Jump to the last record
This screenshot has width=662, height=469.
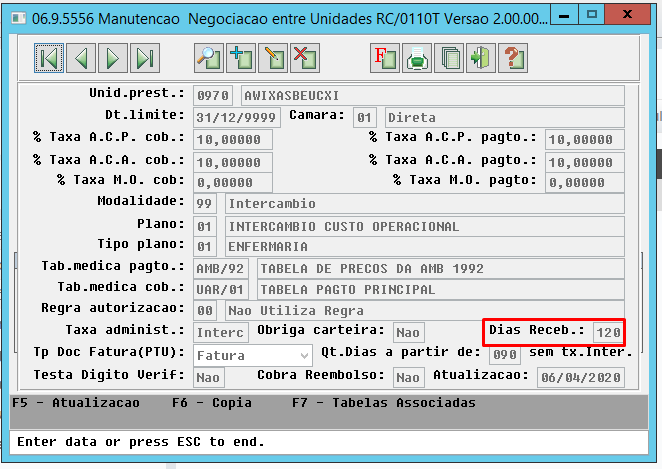point(145,58)
